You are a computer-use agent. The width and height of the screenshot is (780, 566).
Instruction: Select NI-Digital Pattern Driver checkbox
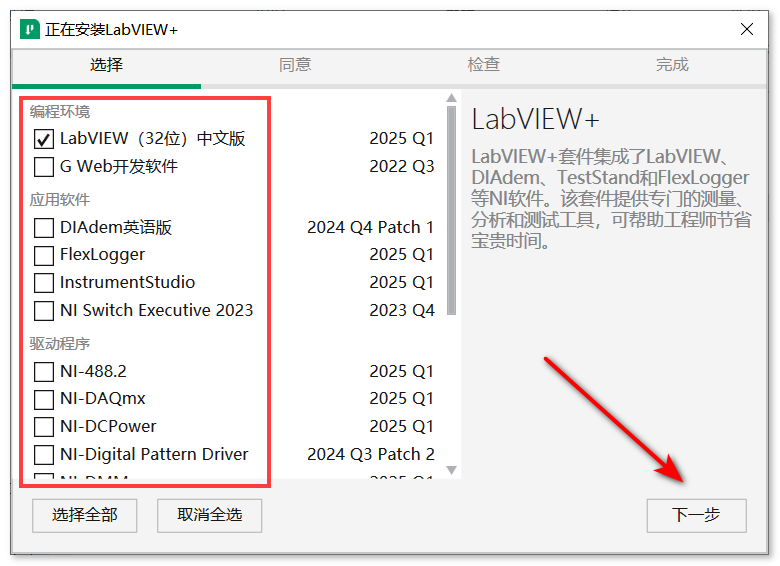coord(44,454)
